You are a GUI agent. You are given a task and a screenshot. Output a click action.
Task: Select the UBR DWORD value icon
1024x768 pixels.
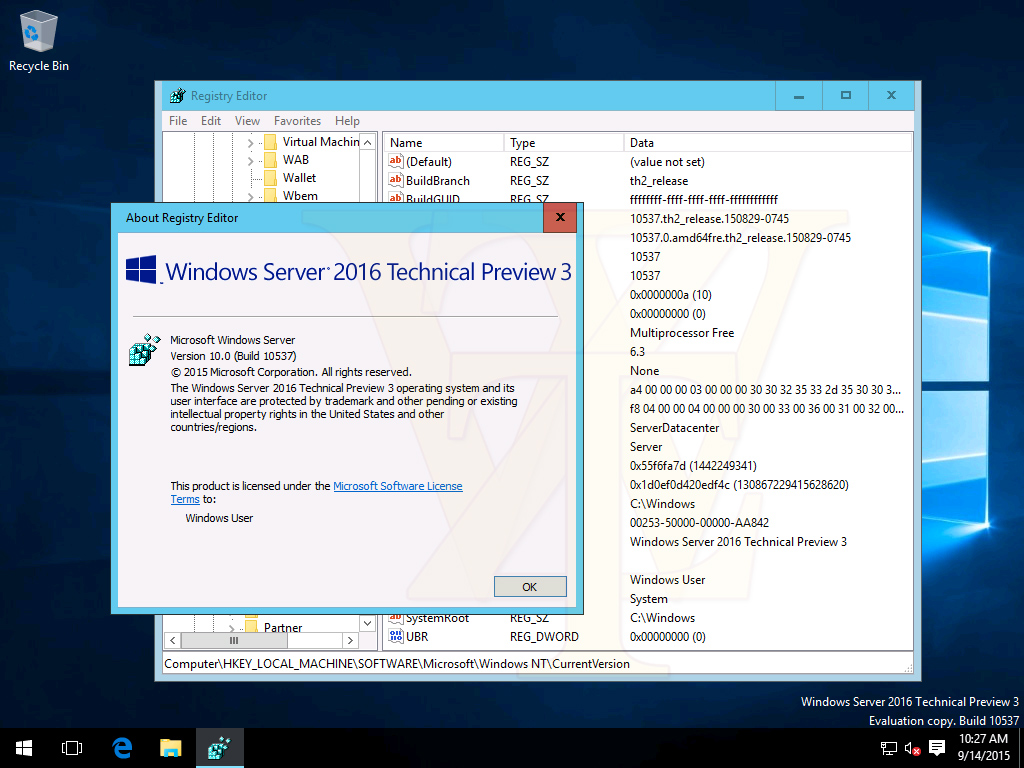point(396,637)
